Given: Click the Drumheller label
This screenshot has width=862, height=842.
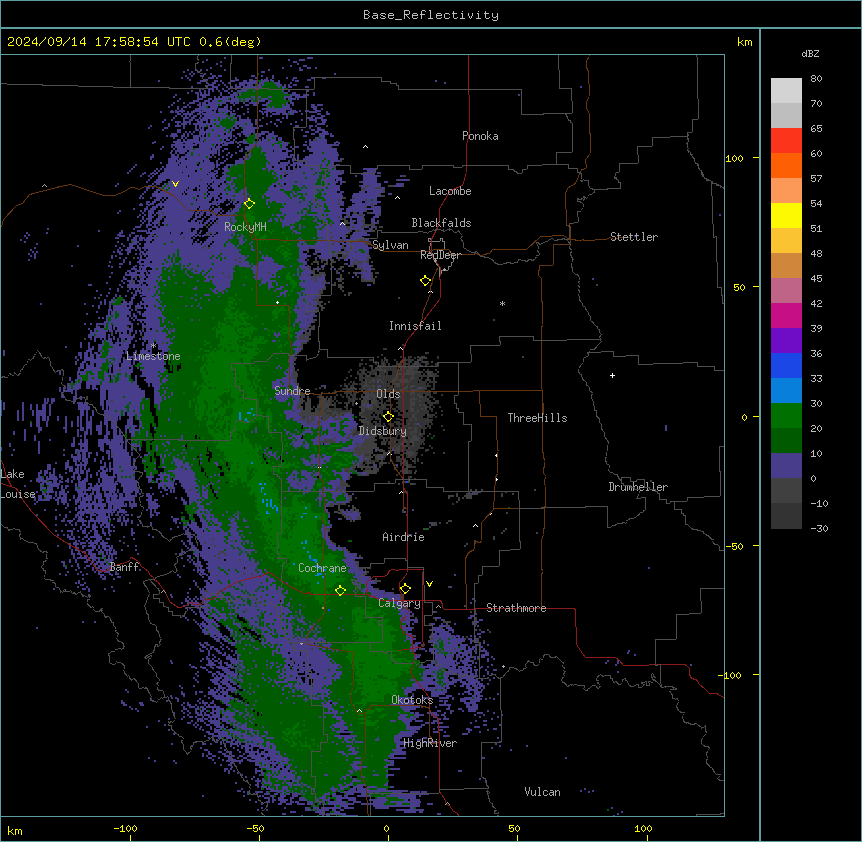Looking at the screenshot, I should tap(638, 487).
